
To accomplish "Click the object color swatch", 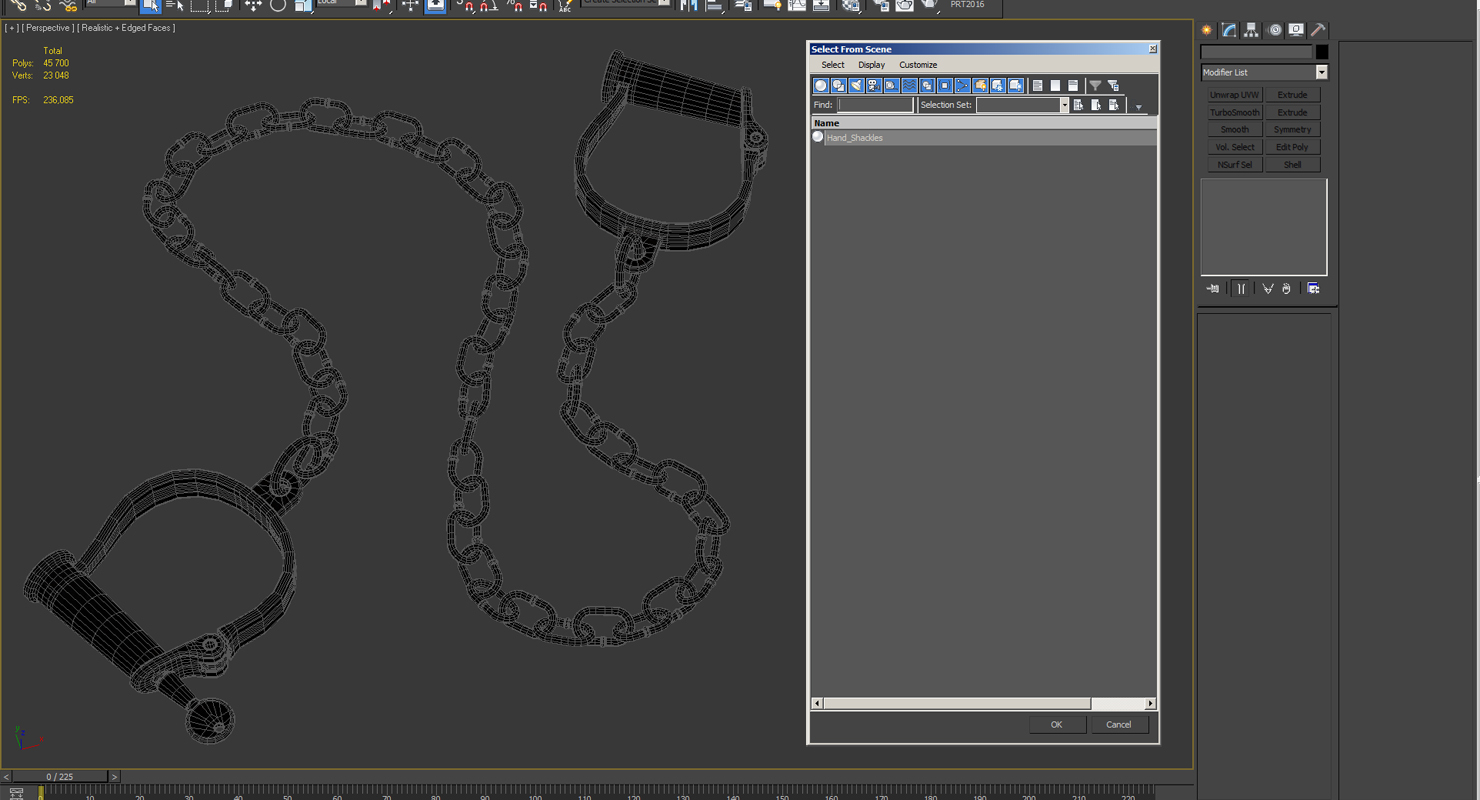I will 1322,52.
